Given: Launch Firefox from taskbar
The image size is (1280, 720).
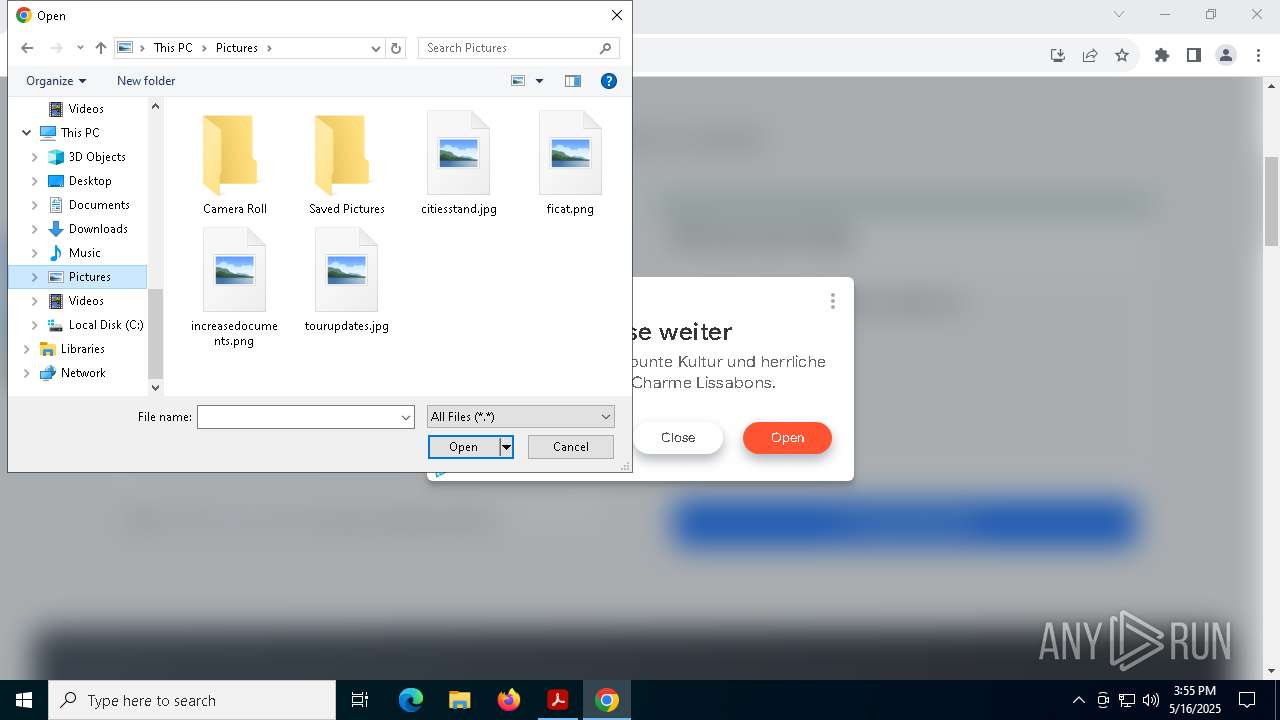Looking at the screenshot, I should [x=509, y=700].
